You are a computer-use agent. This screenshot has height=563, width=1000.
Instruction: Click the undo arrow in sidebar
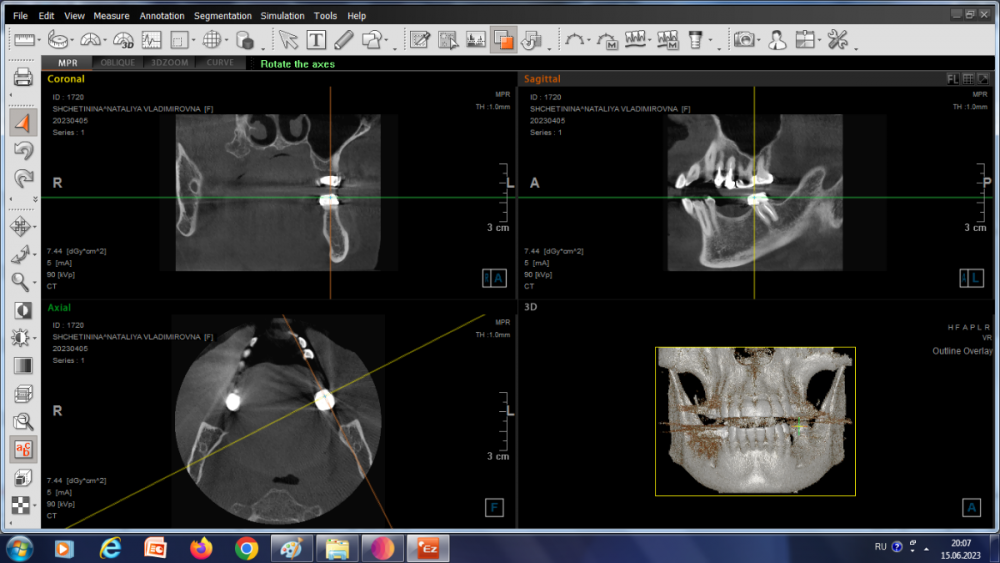tap(24, 150)
